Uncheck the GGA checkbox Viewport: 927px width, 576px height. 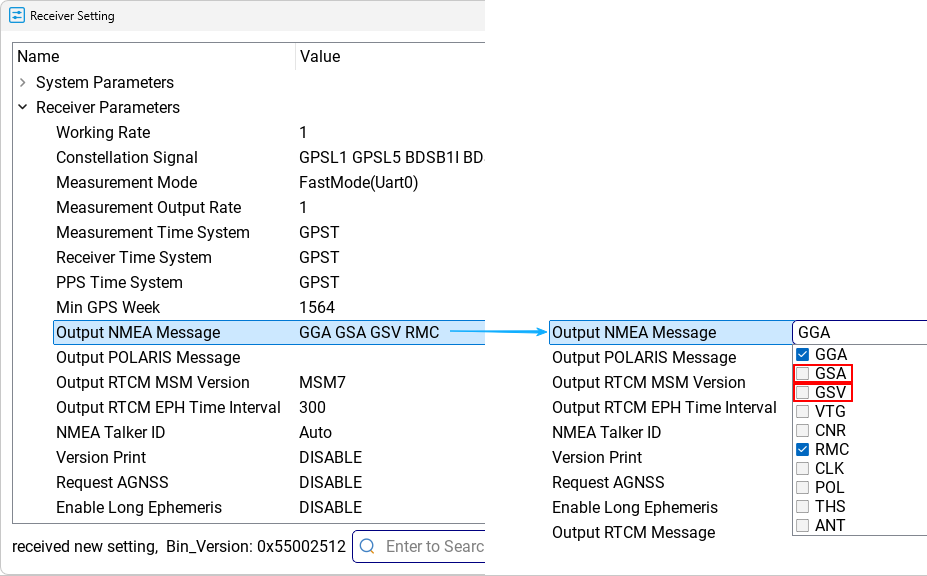click(802, 354)
